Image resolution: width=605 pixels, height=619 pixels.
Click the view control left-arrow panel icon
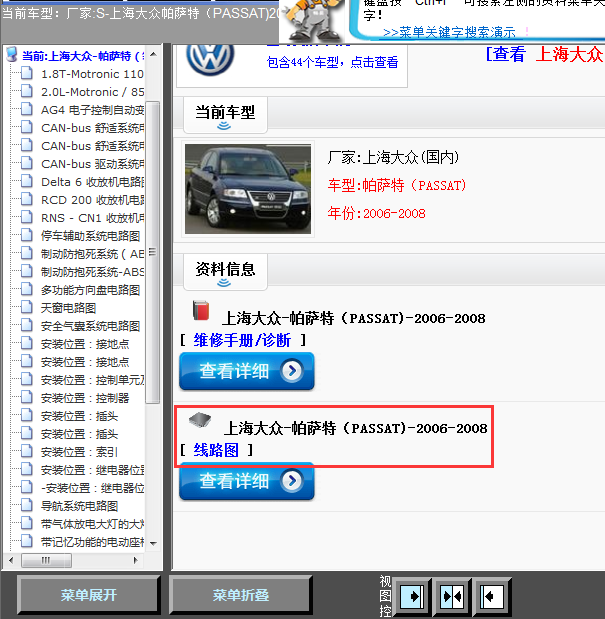[x=491, y=596]
